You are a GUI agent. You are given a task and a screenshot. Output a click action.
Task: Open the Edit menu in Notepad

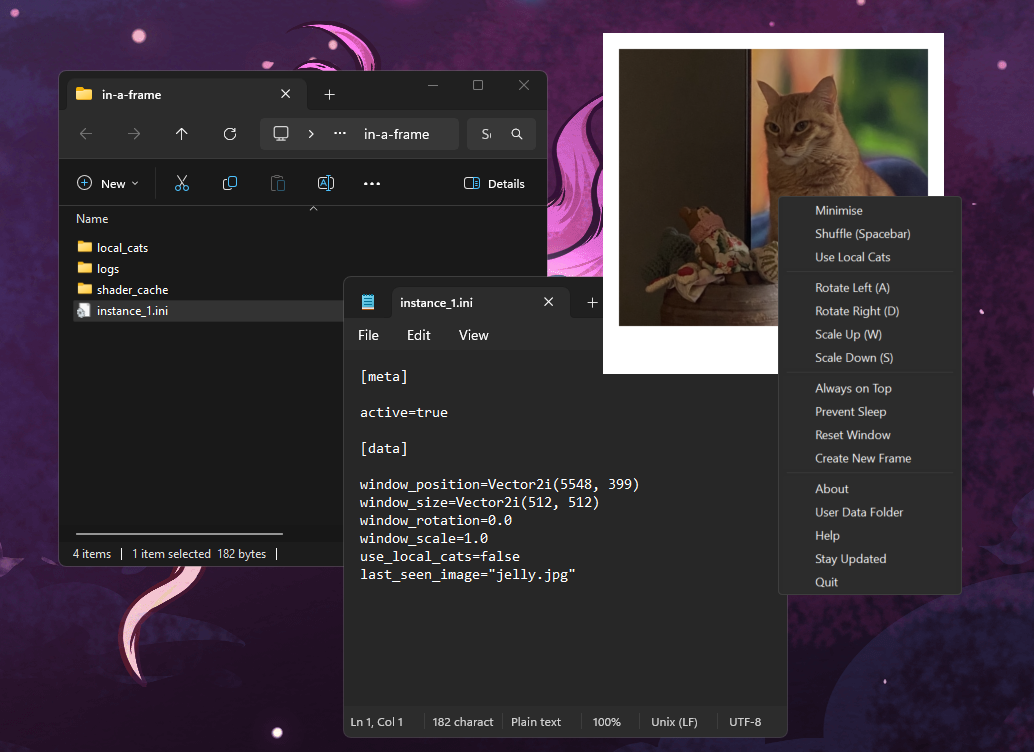pos(418,335)
